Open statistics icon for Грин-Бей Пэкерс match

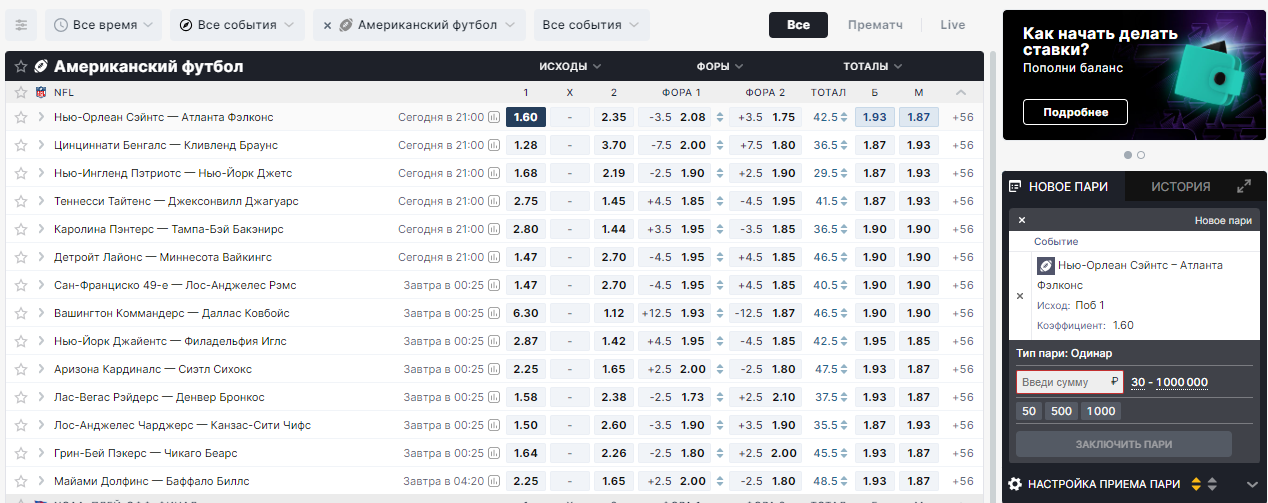pos(494,453)
